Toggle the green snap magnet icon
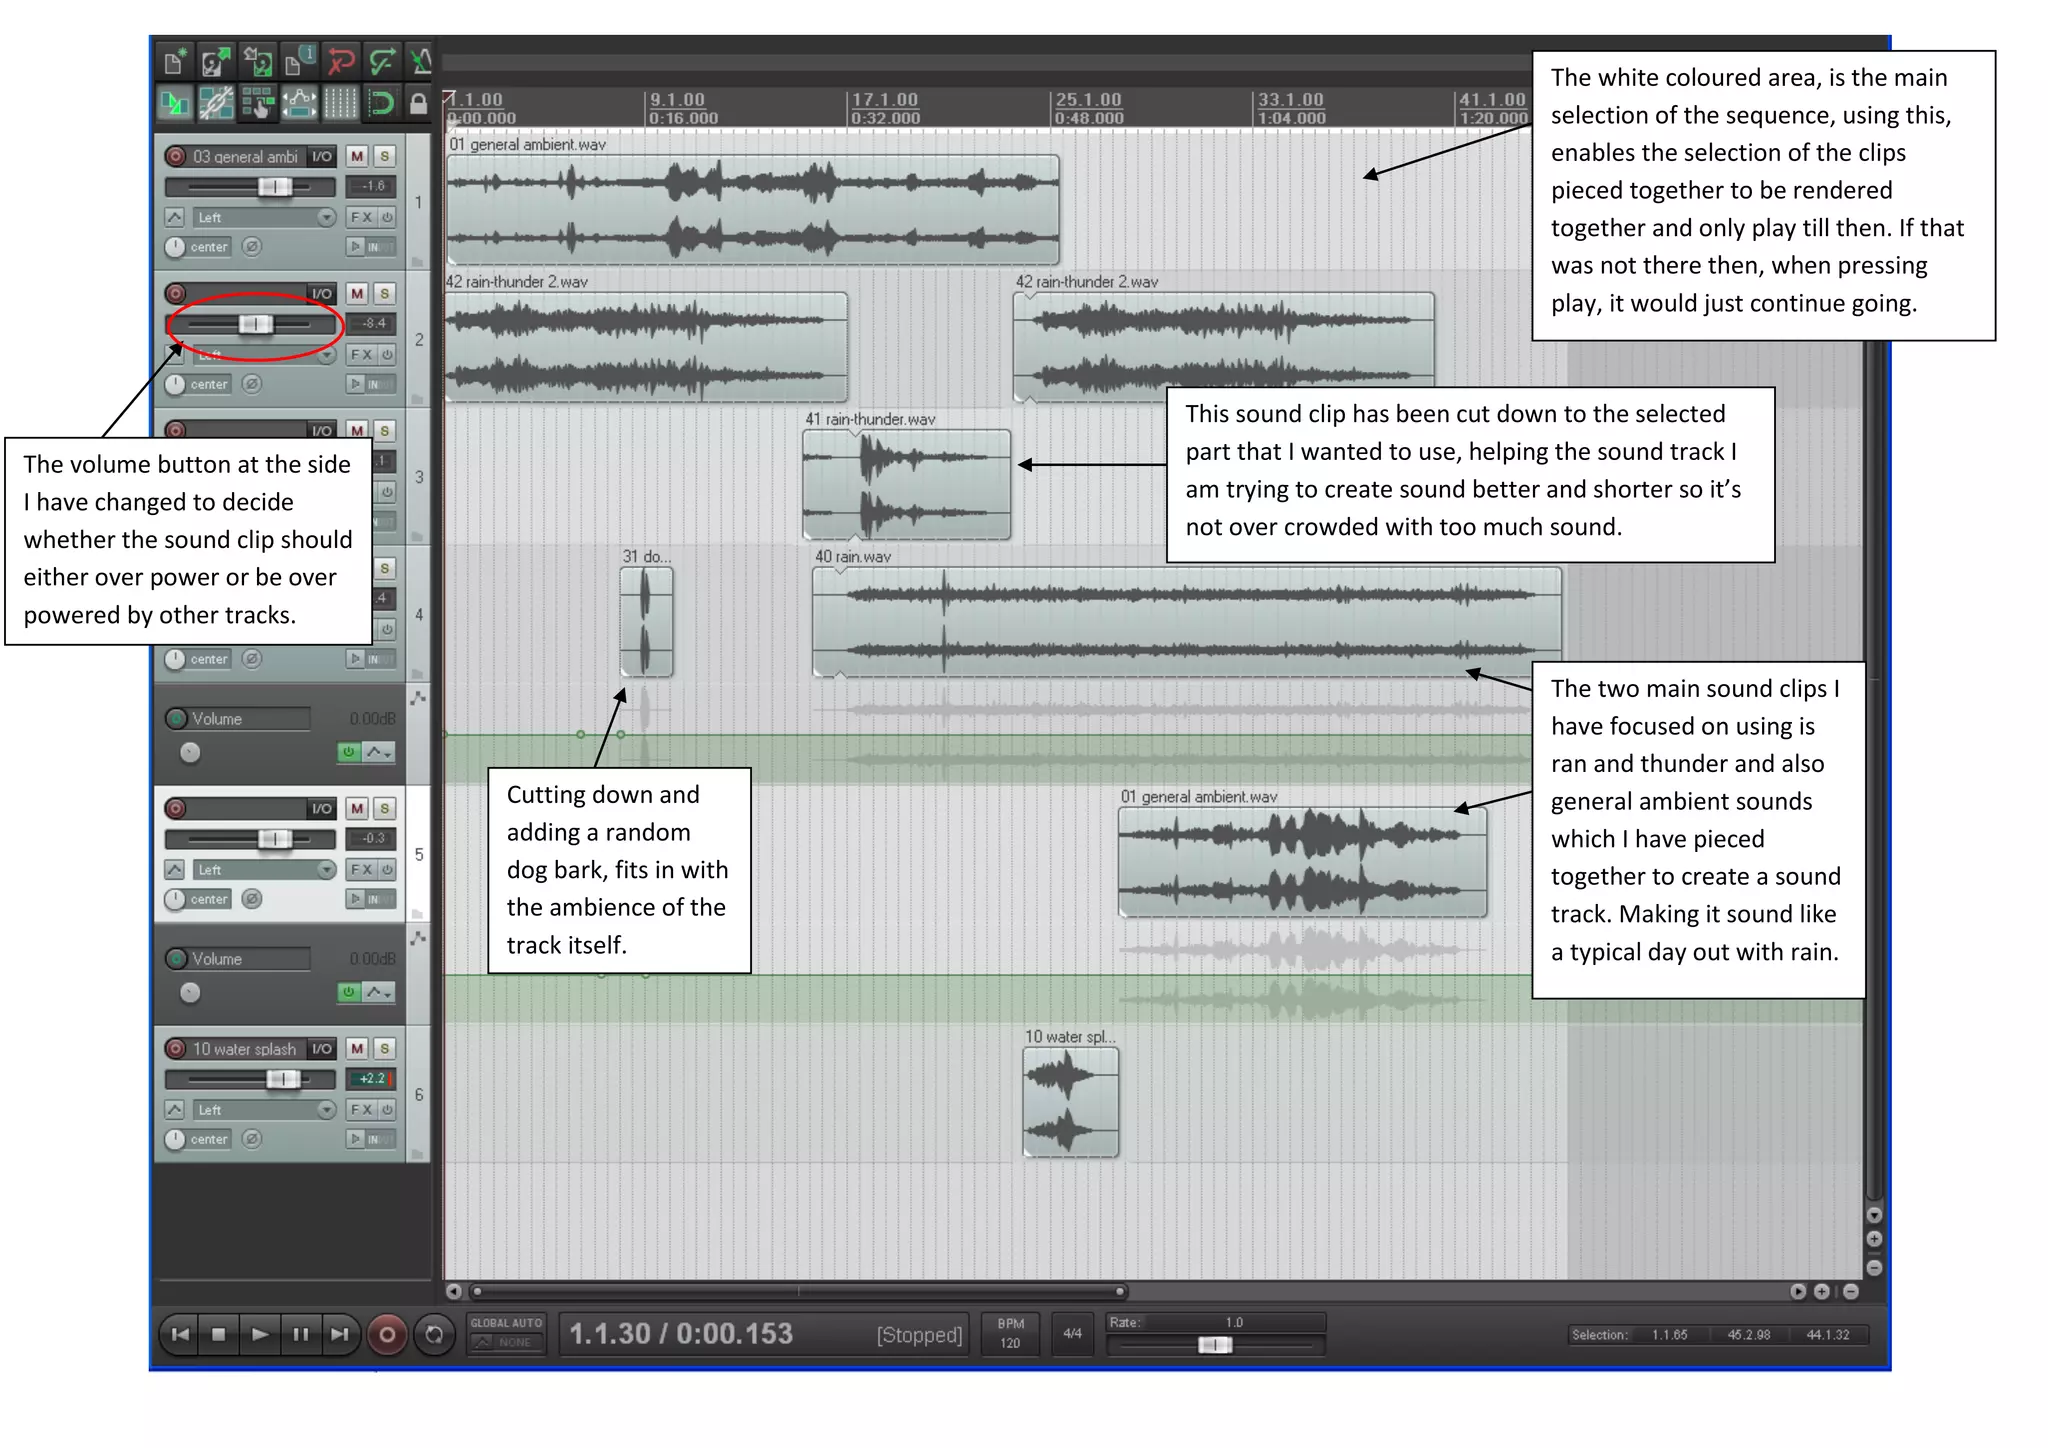 click(x=381, y=103)
